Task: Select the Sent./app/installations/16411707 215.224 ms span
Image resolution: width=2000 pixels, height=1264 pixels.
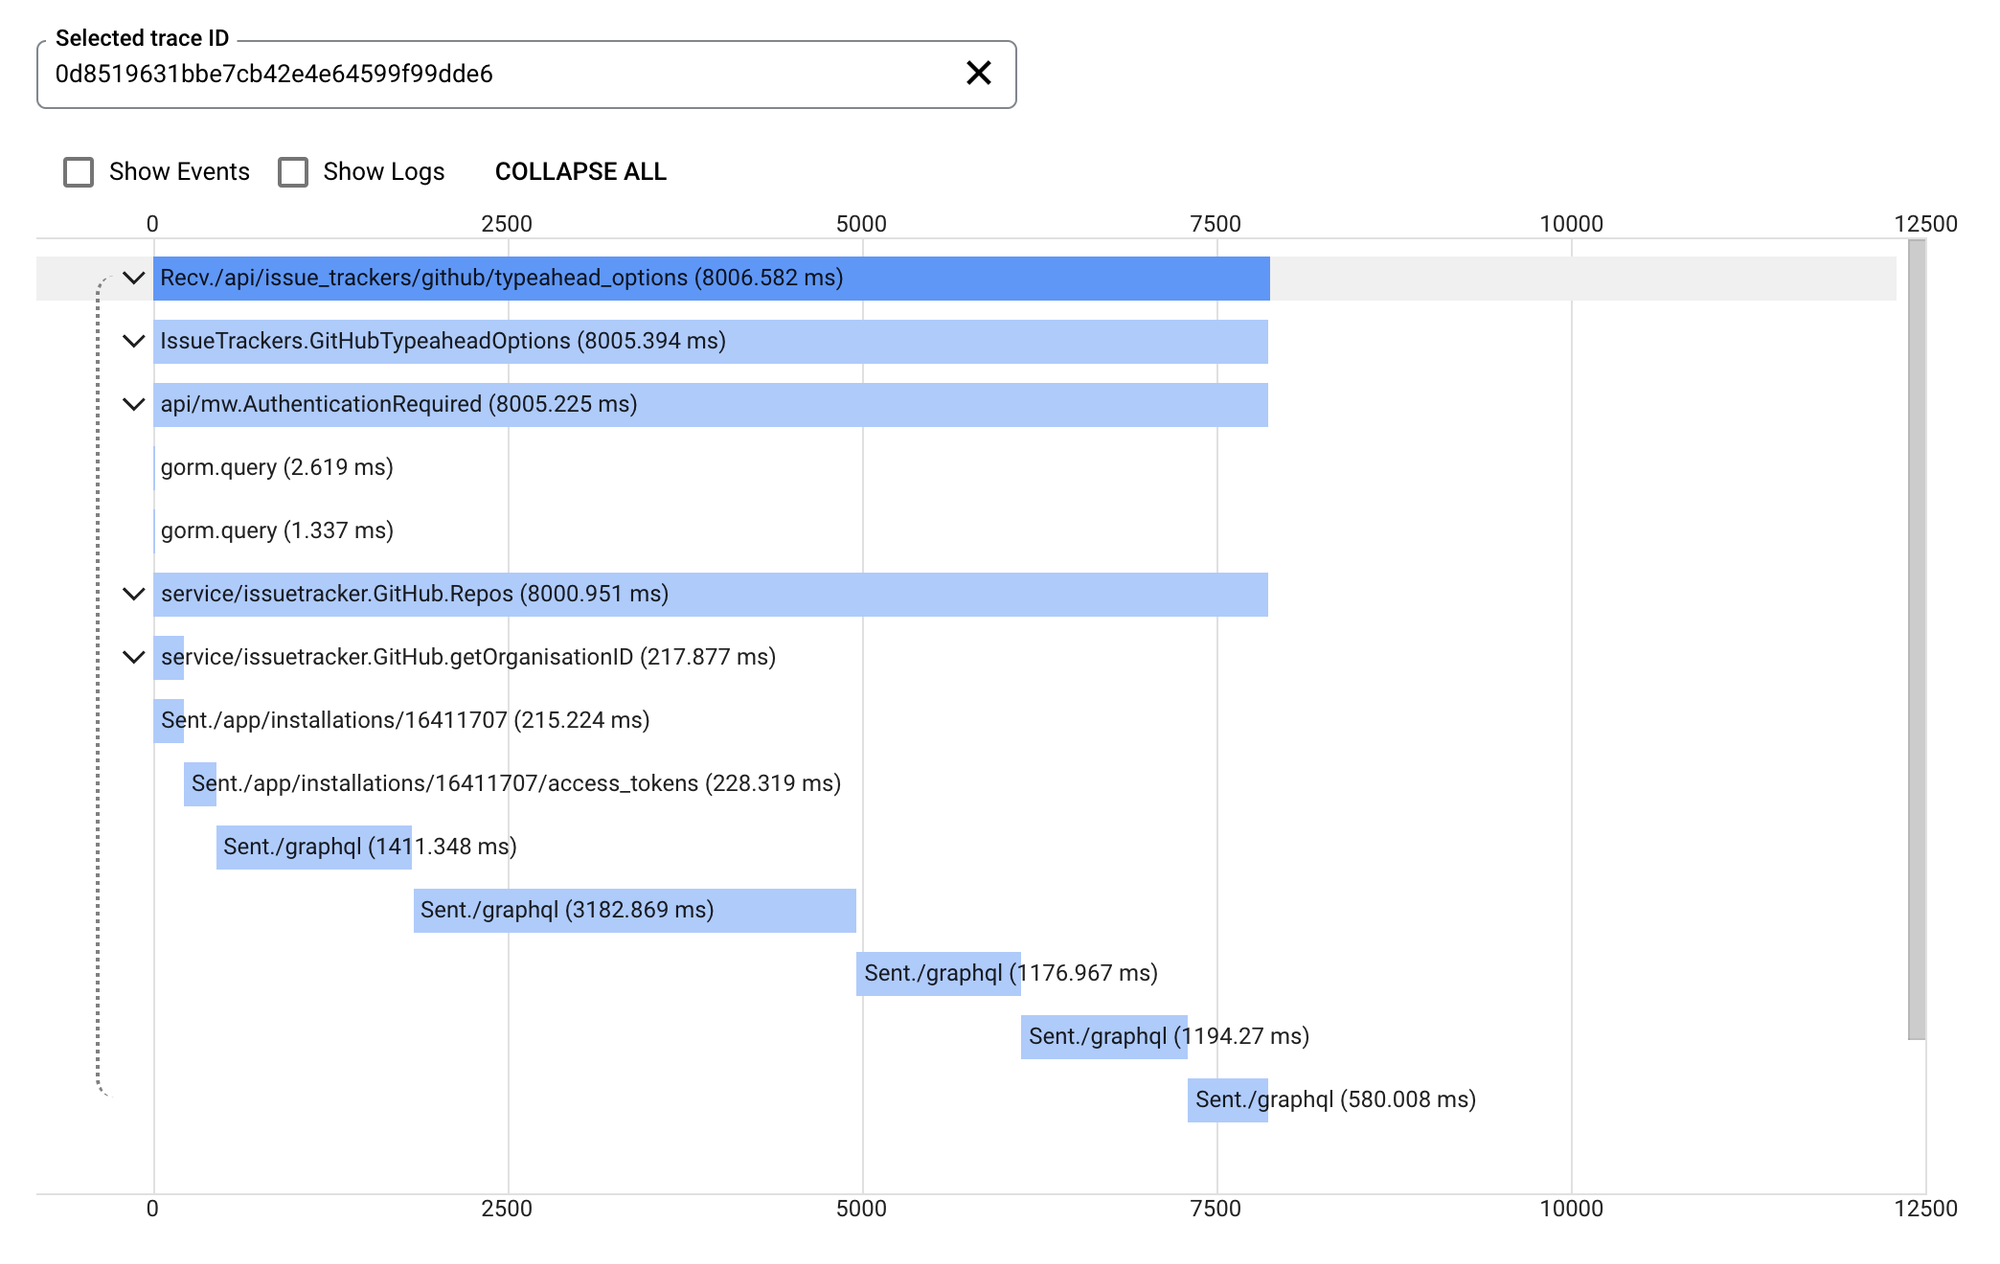Action: coord(168,721)
